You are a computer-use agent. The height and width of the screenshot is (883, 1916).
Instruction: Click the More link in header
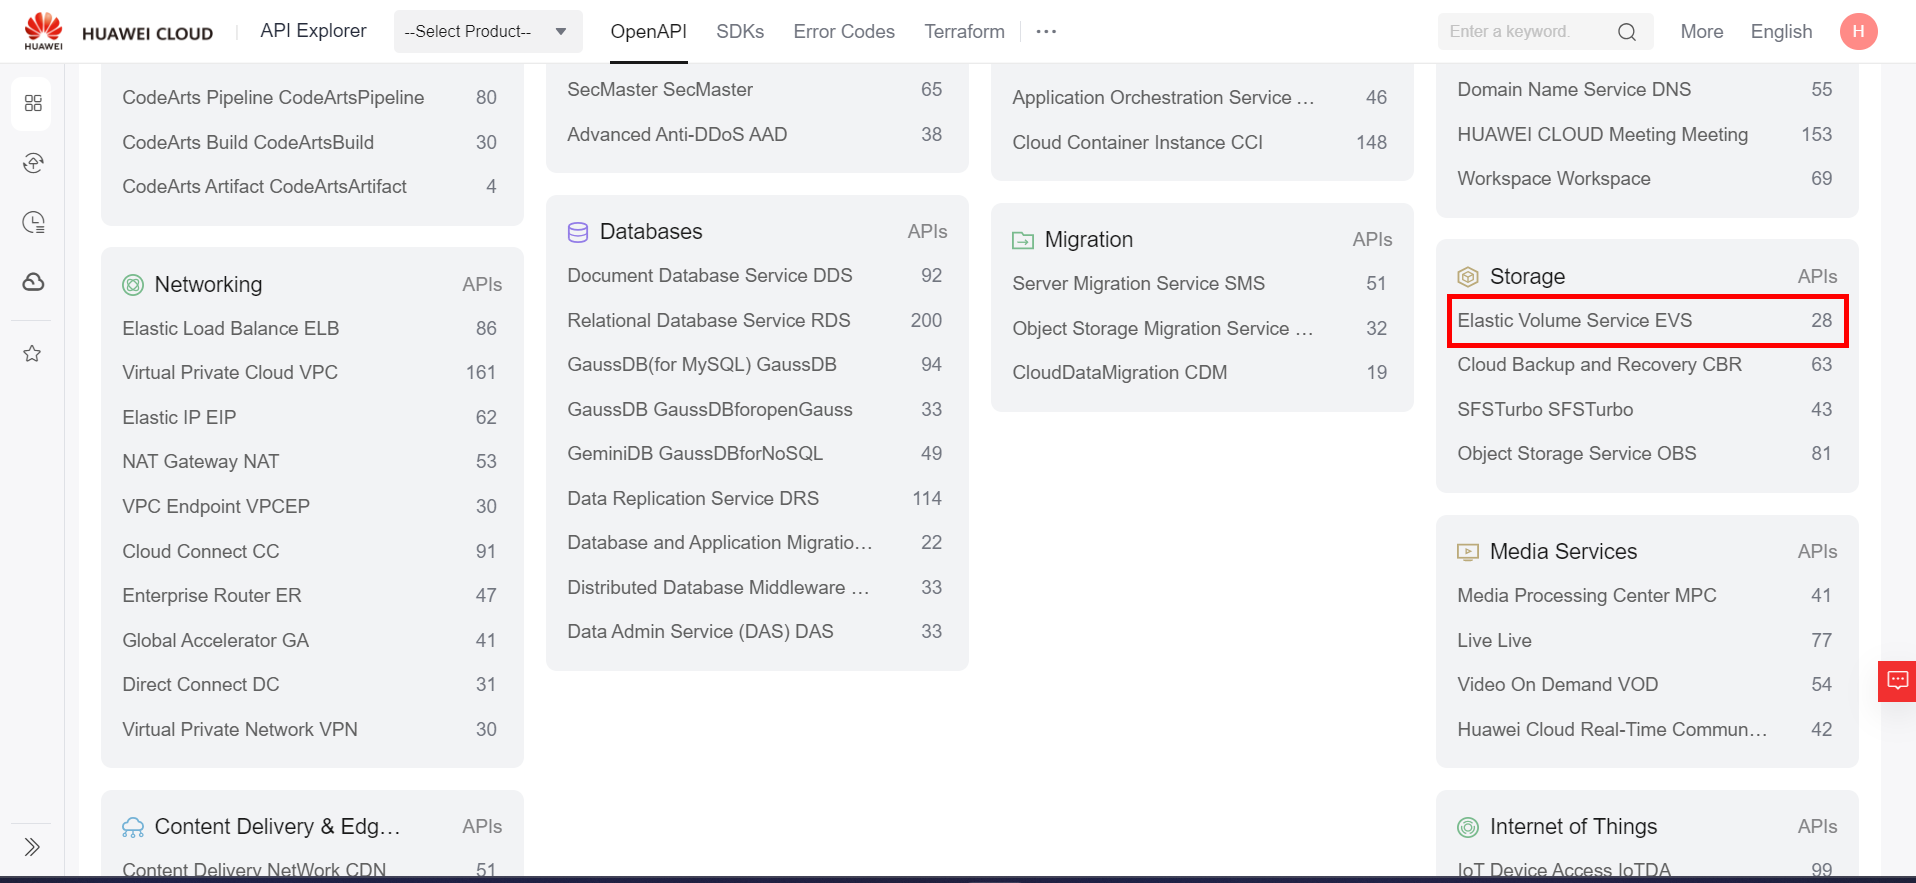(1701, 32)
